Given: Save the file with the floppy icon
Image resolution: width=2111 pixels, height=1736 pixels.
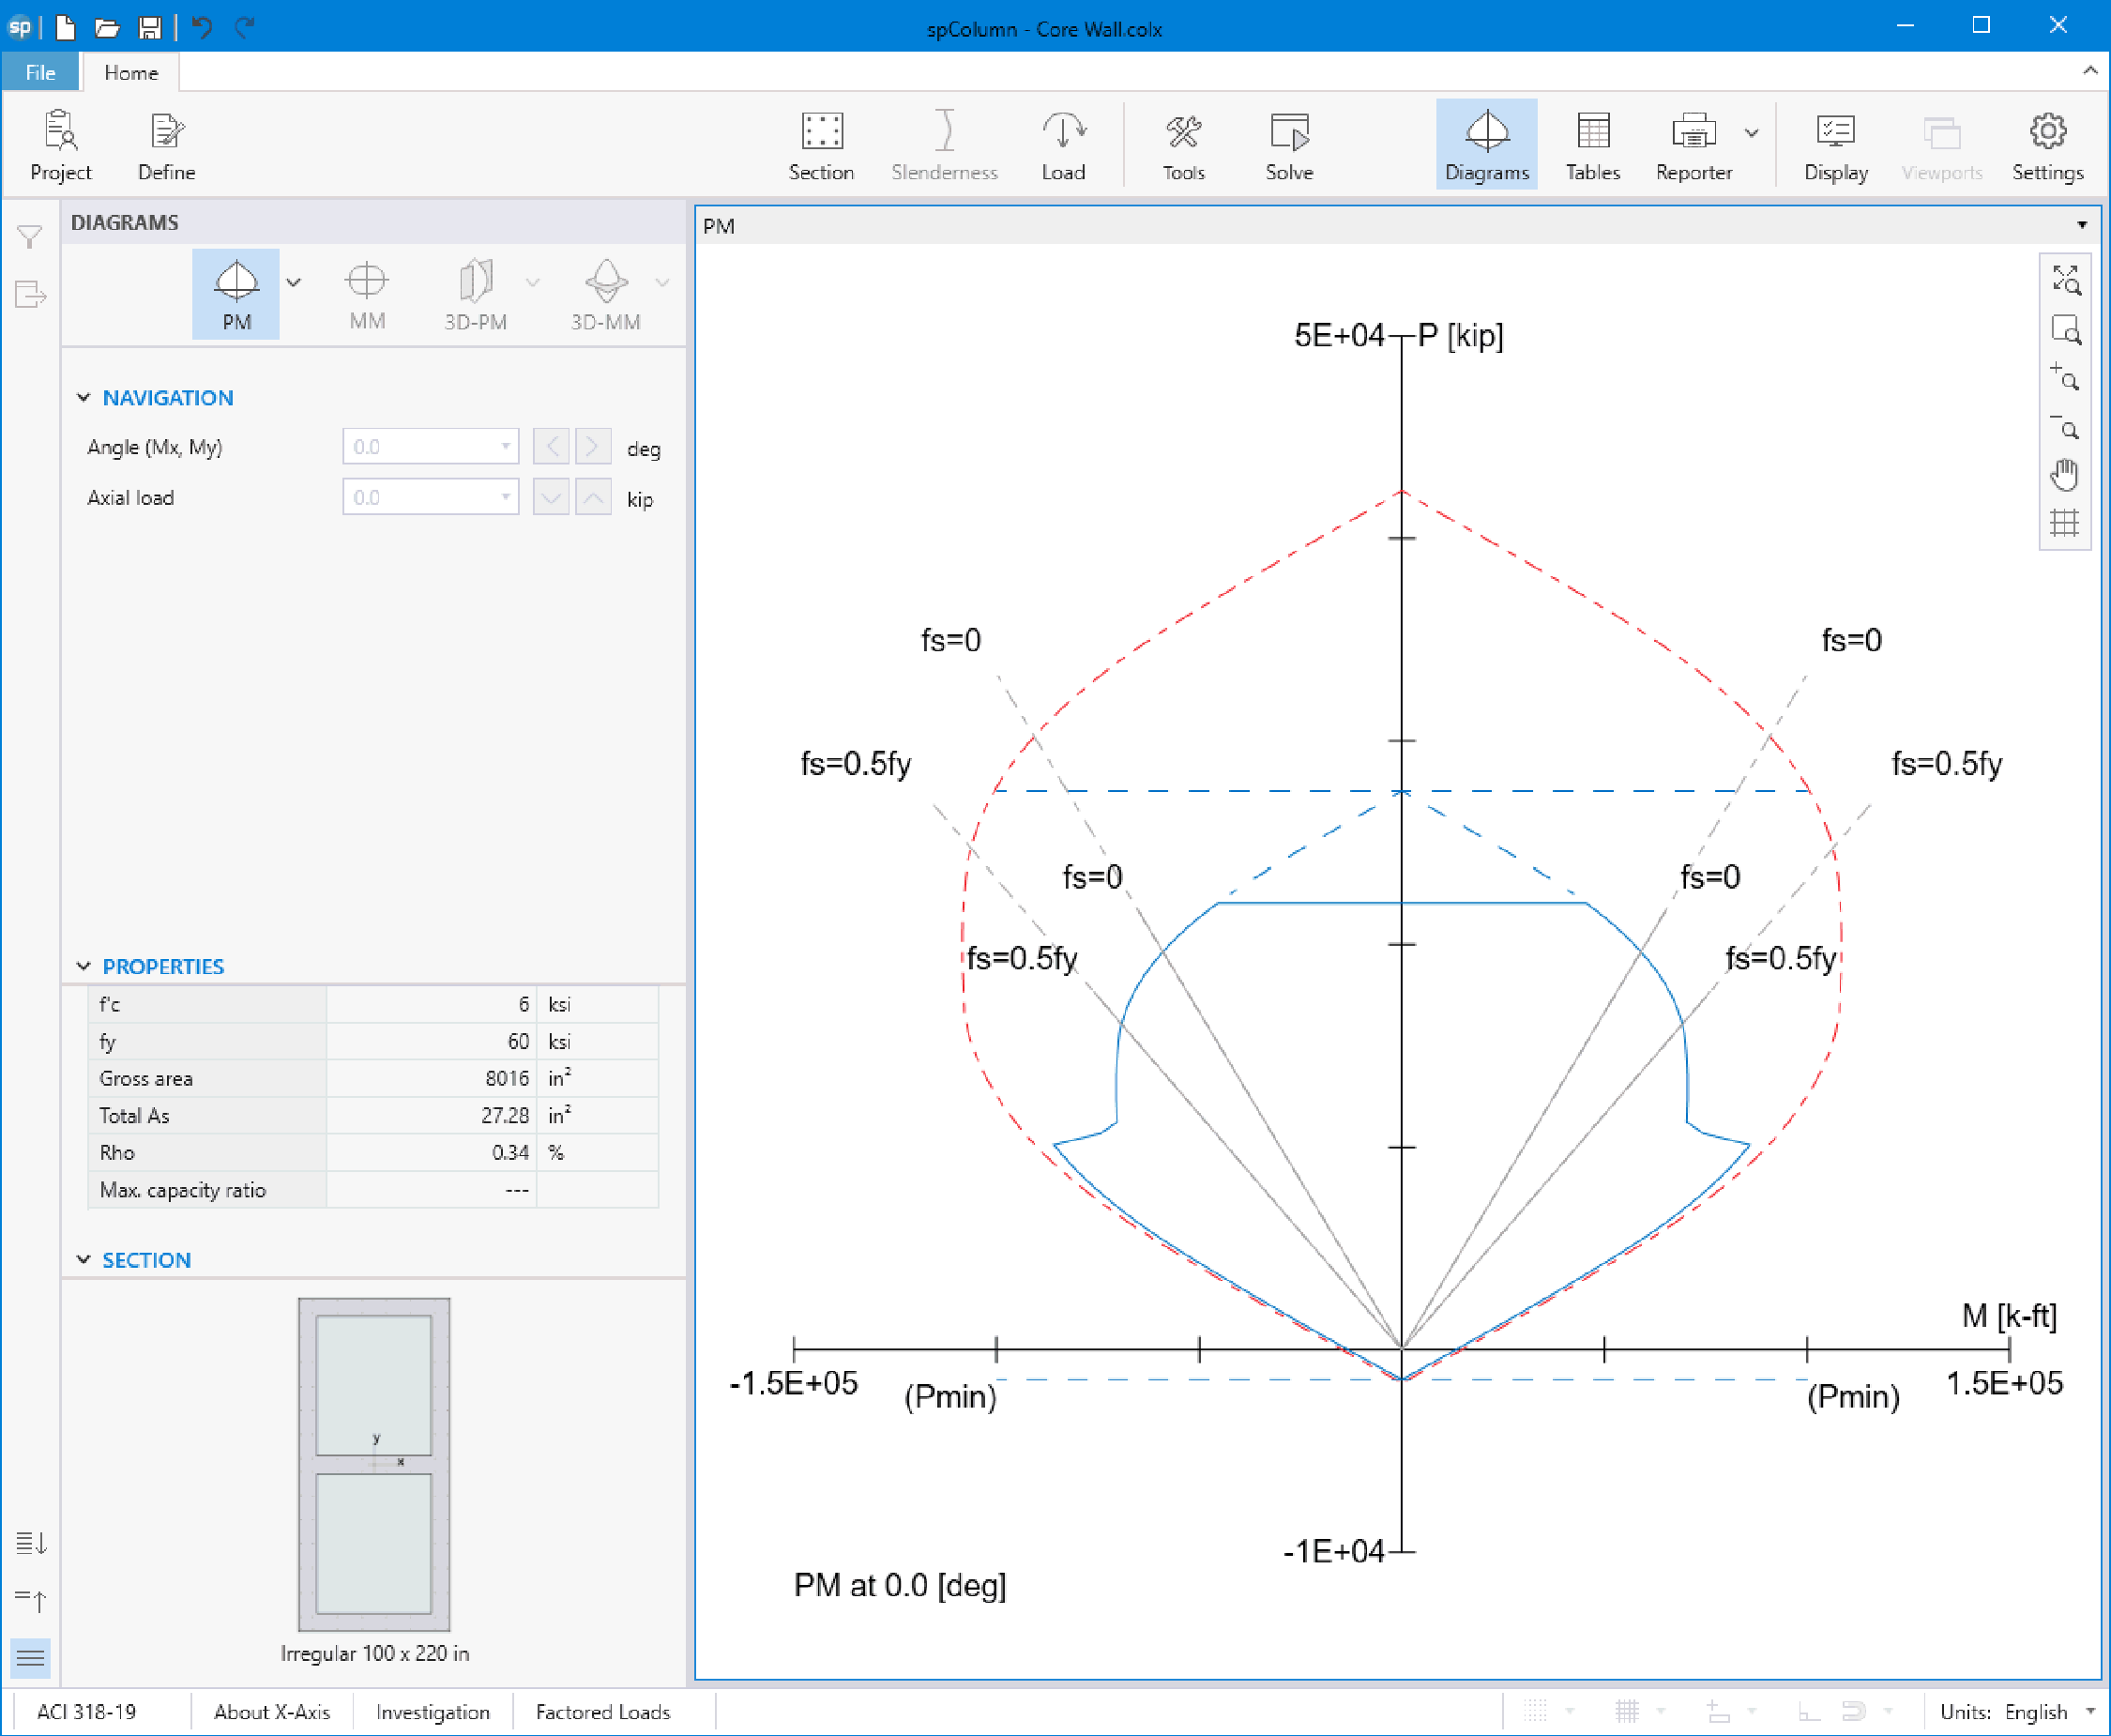Looking at the screenshot, I should (149, 27).
